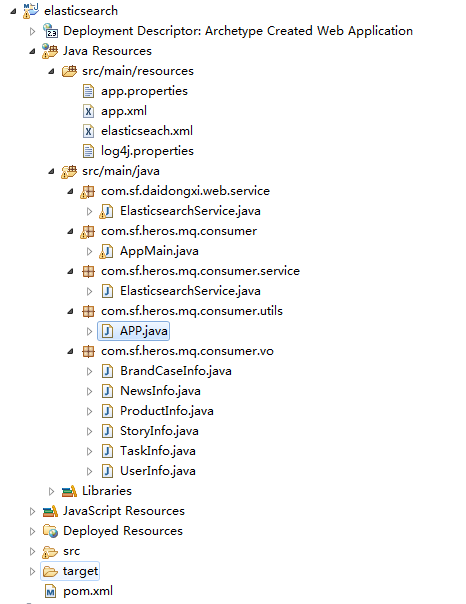Click the JavaScript Resources icon
466x604 pixels.
point(50,511)
